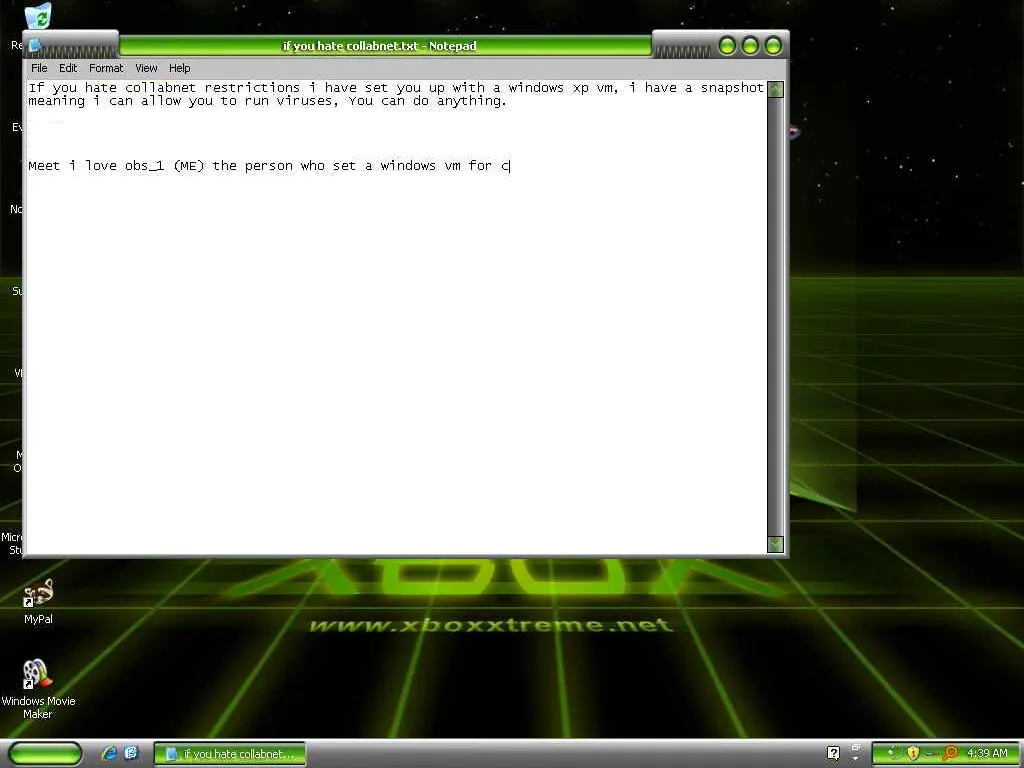Open the Format menu in Notepad
This screenshot has width=1024, height=768.
click(x=106, y=68)
